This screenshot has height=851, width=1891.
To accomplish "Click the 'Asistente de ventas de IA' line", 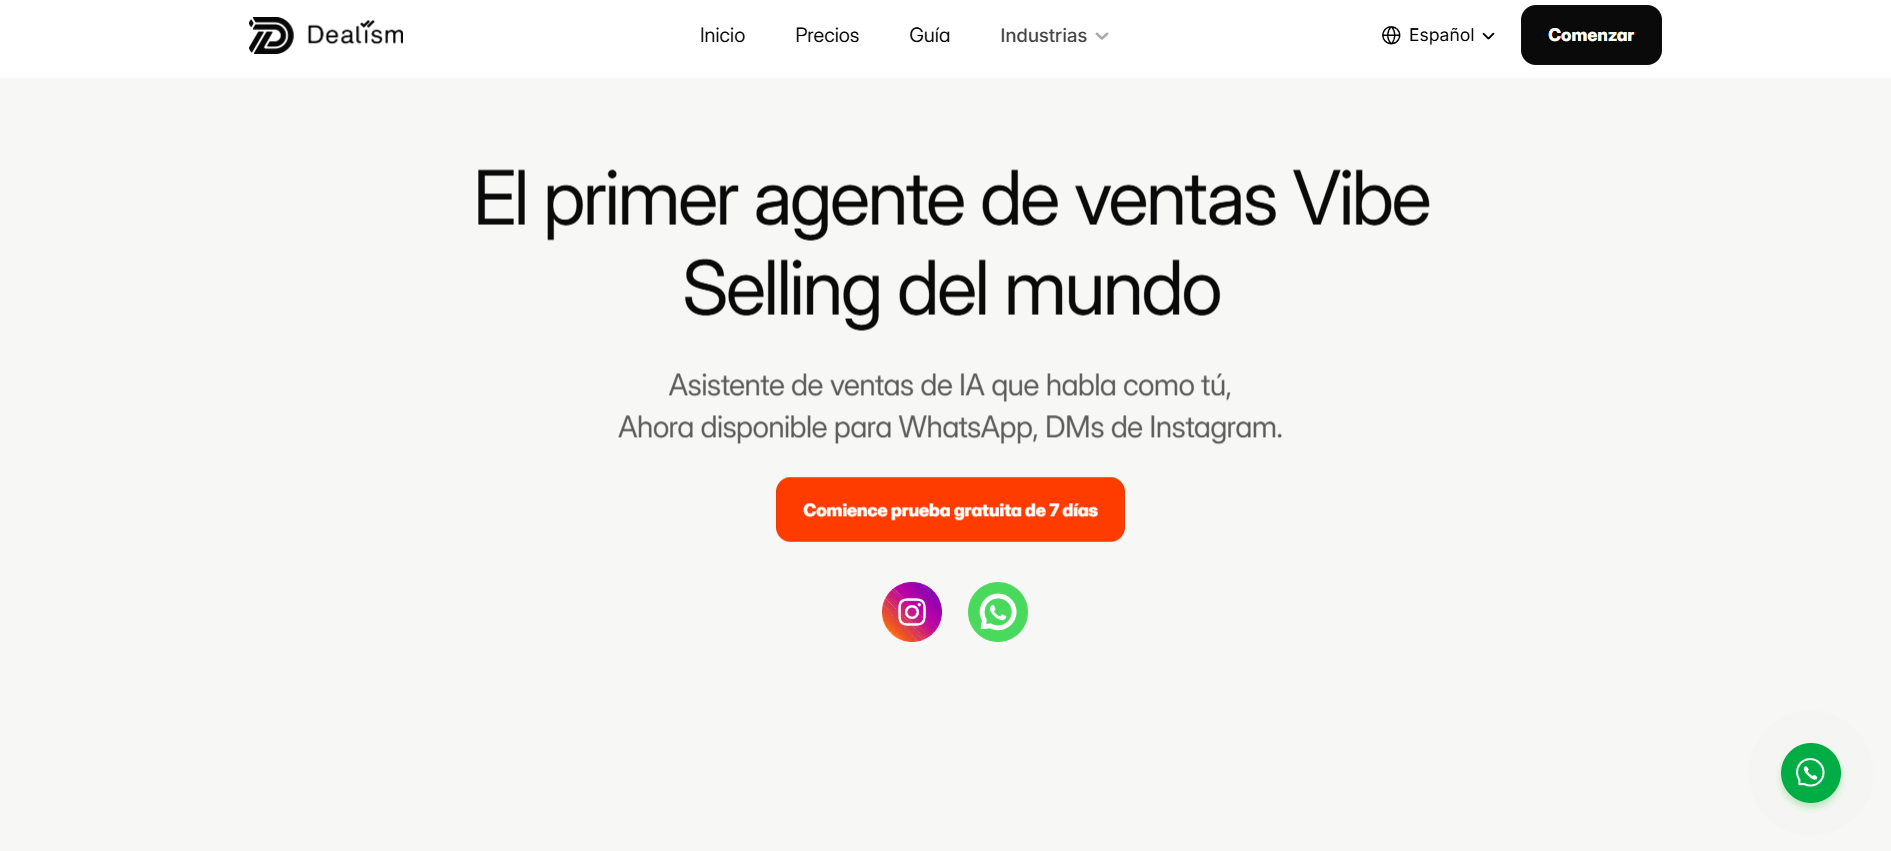I will [950, 385].
